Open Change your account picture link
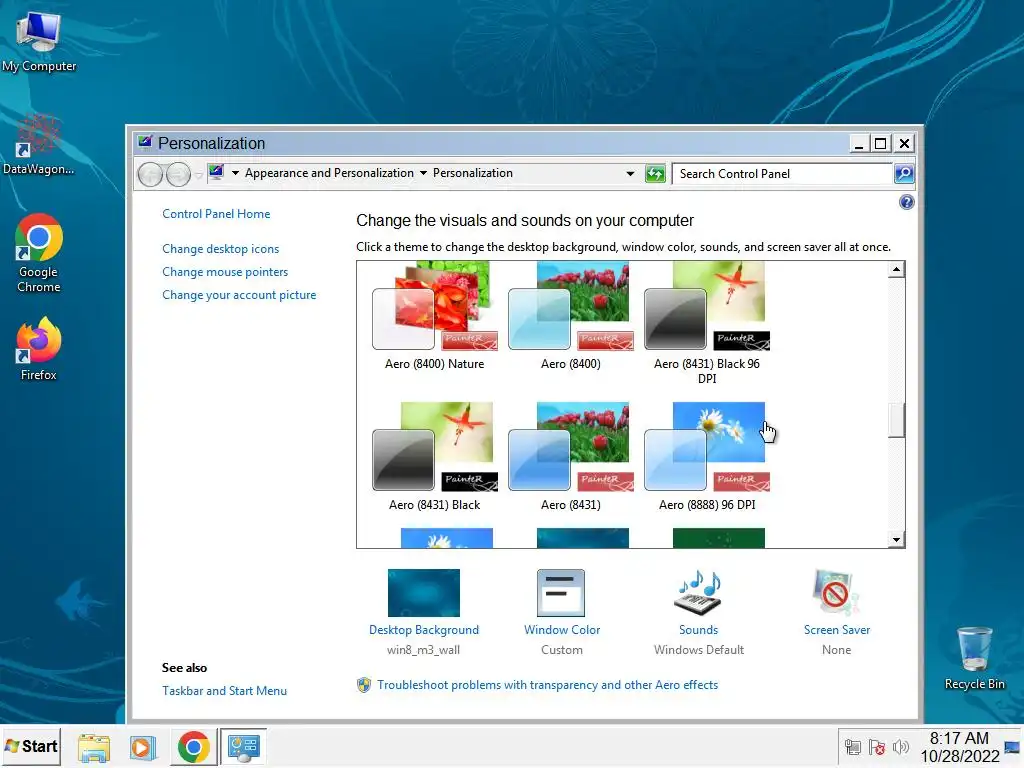 [x=239, y=295]
